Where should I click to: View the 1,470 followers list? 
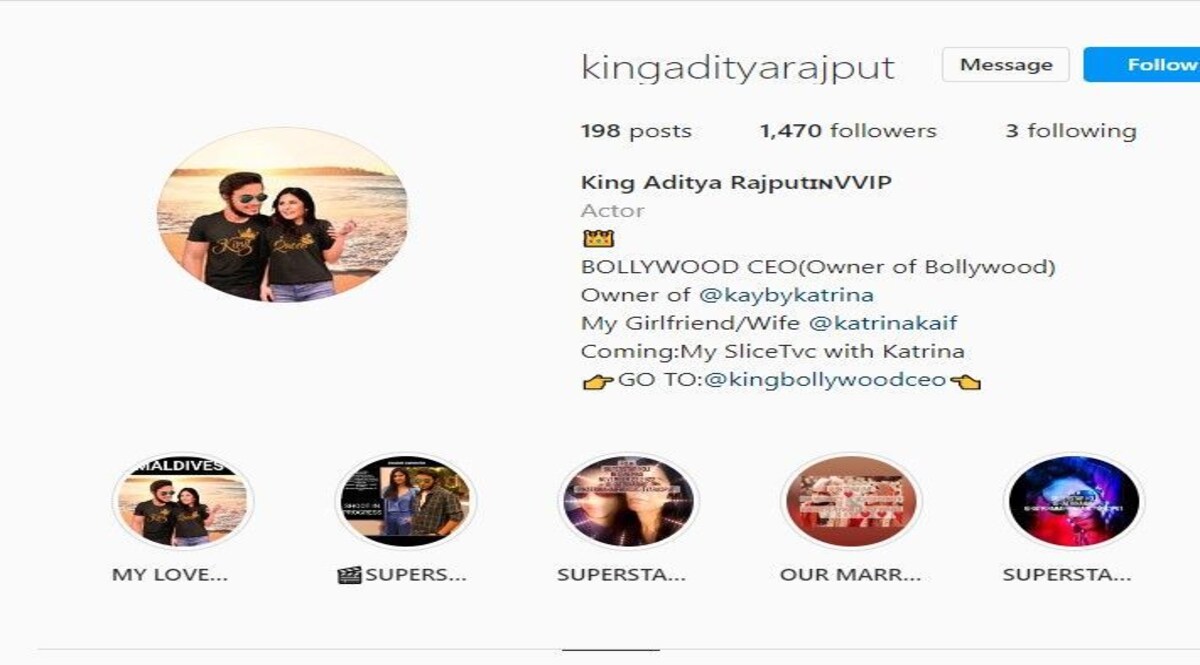point(848,131)
